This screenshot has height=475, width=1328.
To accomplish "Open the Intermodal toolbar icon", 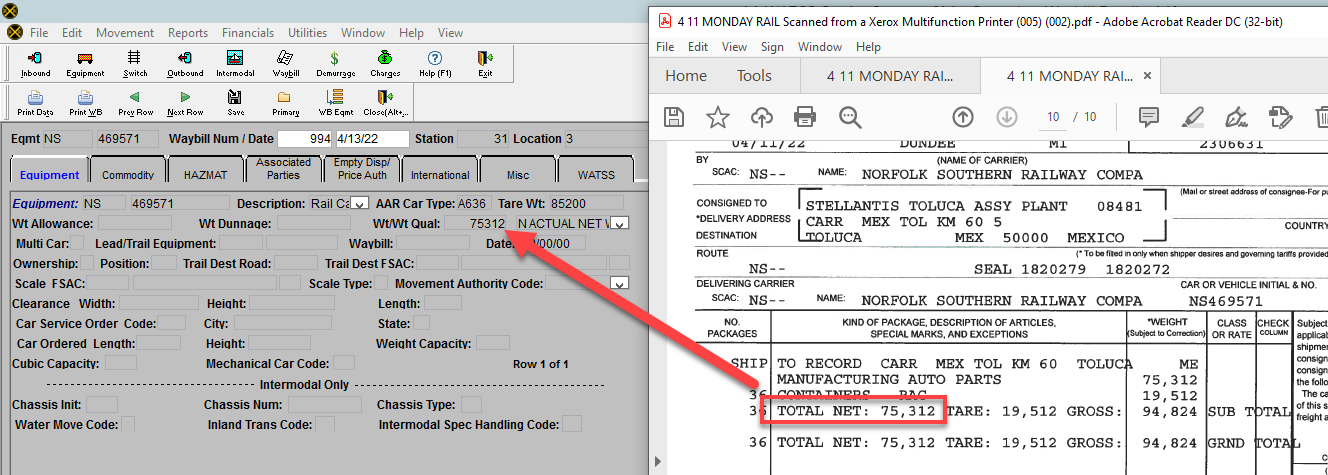I will (x=235, y=63).
